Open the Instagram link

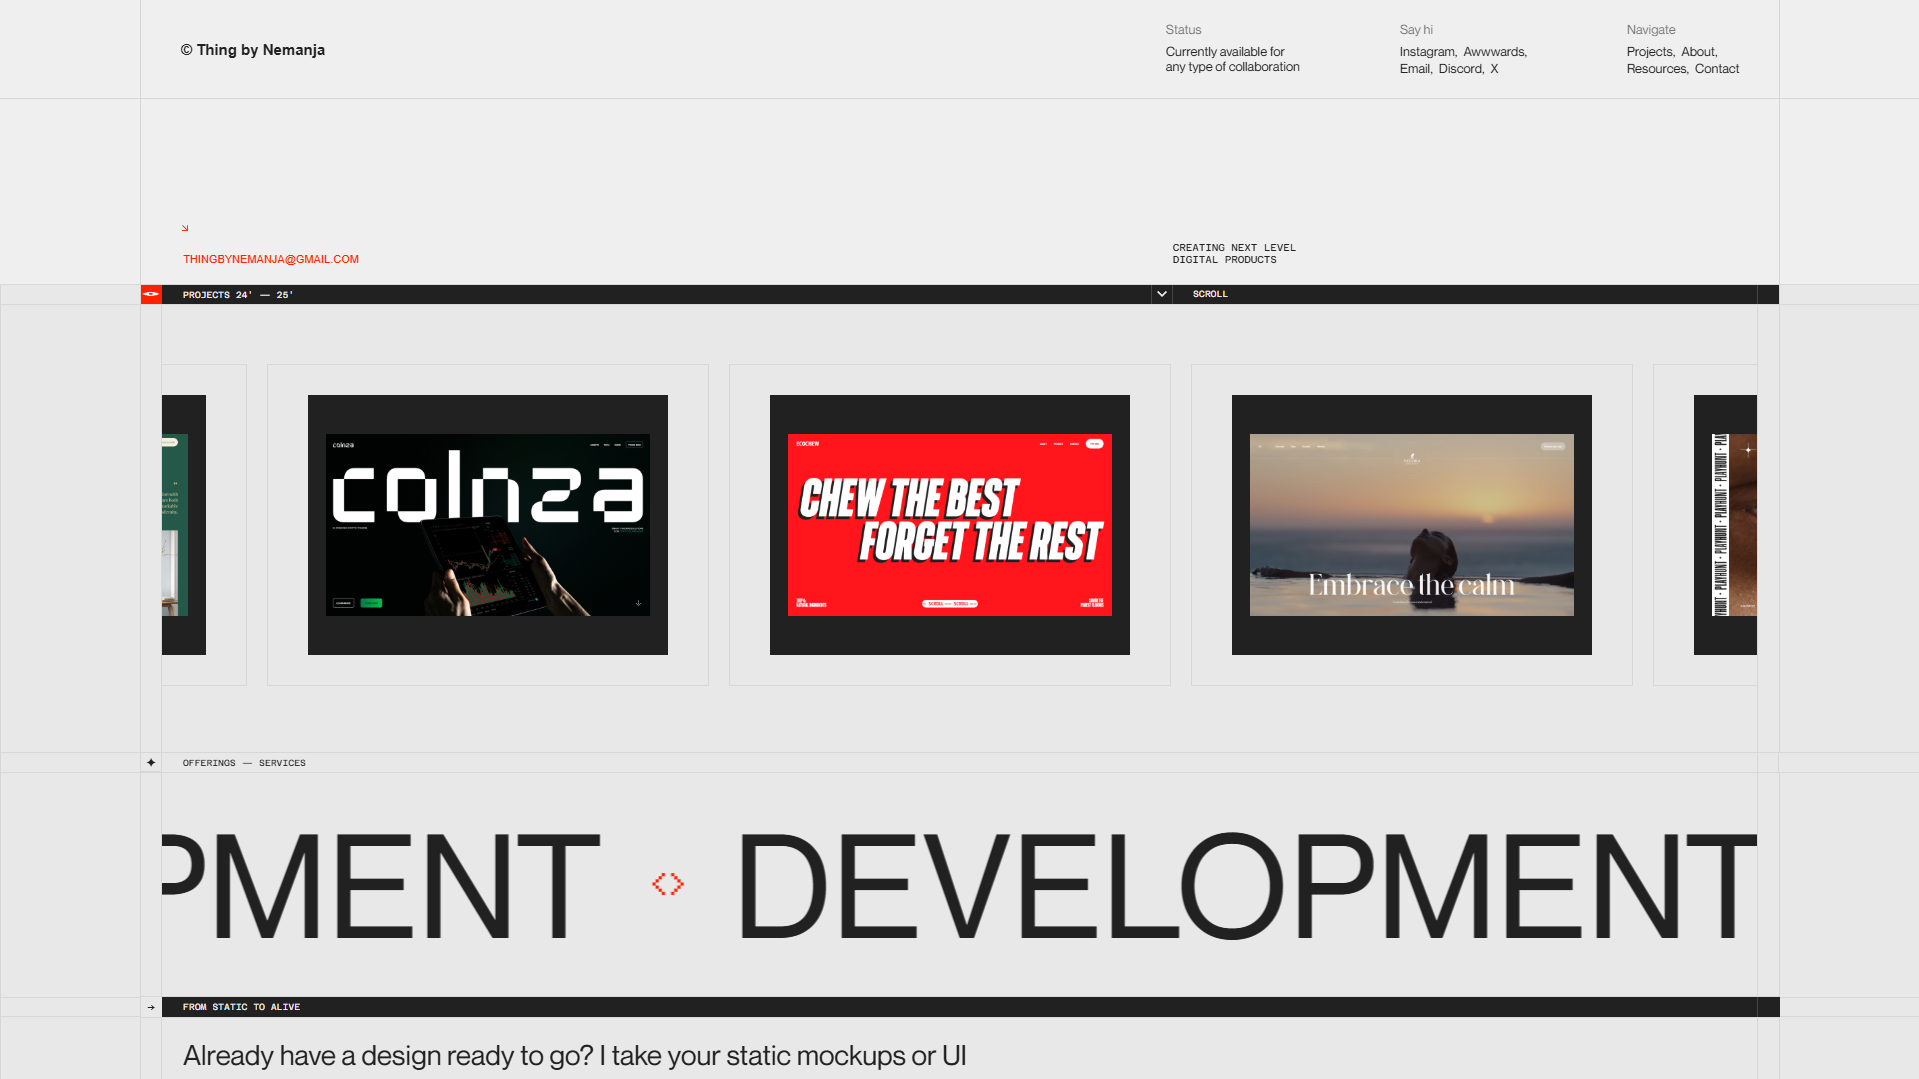click(x=1427, y=52)
